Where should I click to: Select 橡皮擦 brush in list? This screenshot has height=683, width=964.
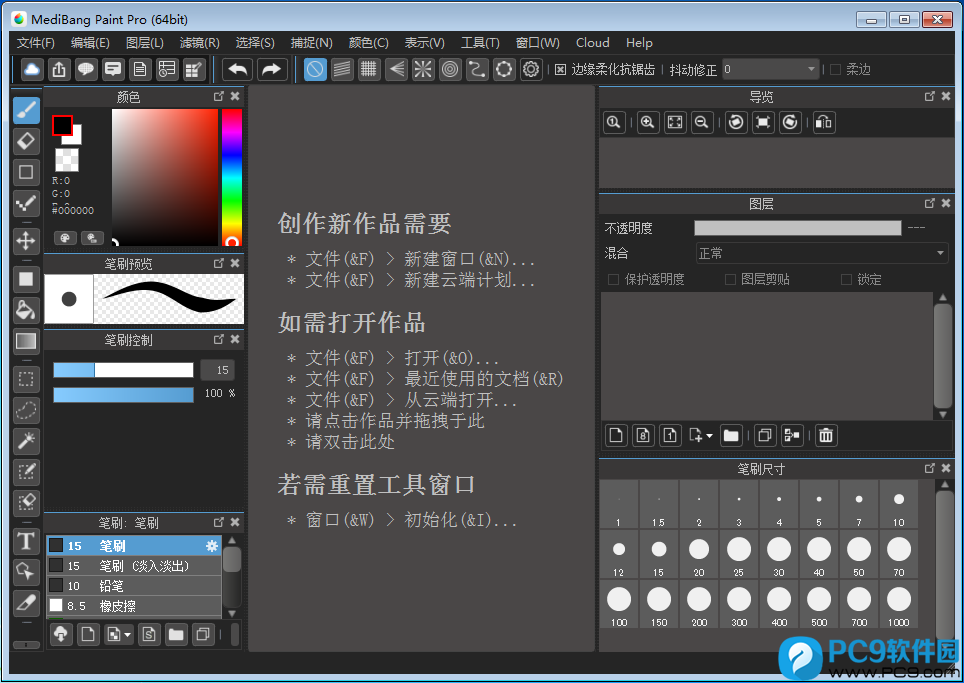(x=134, y=606)
